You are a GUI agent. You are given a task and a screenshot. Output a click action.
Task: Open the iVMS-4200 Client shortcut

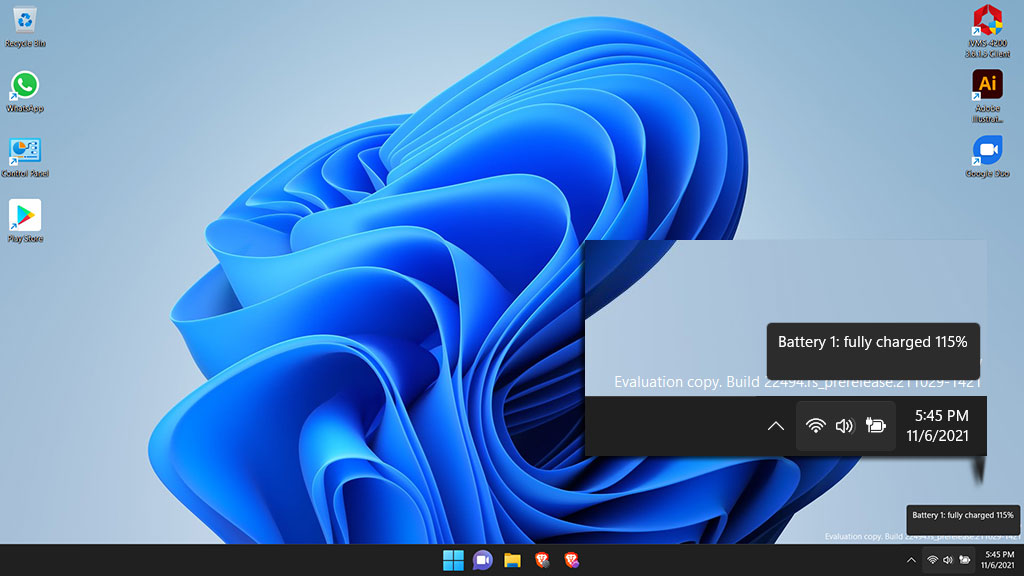[x=987, y=31]
